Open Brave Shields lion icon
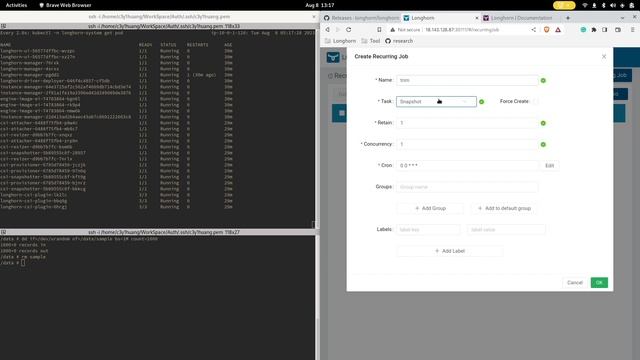640x360 pixels. tap(547, 30)
